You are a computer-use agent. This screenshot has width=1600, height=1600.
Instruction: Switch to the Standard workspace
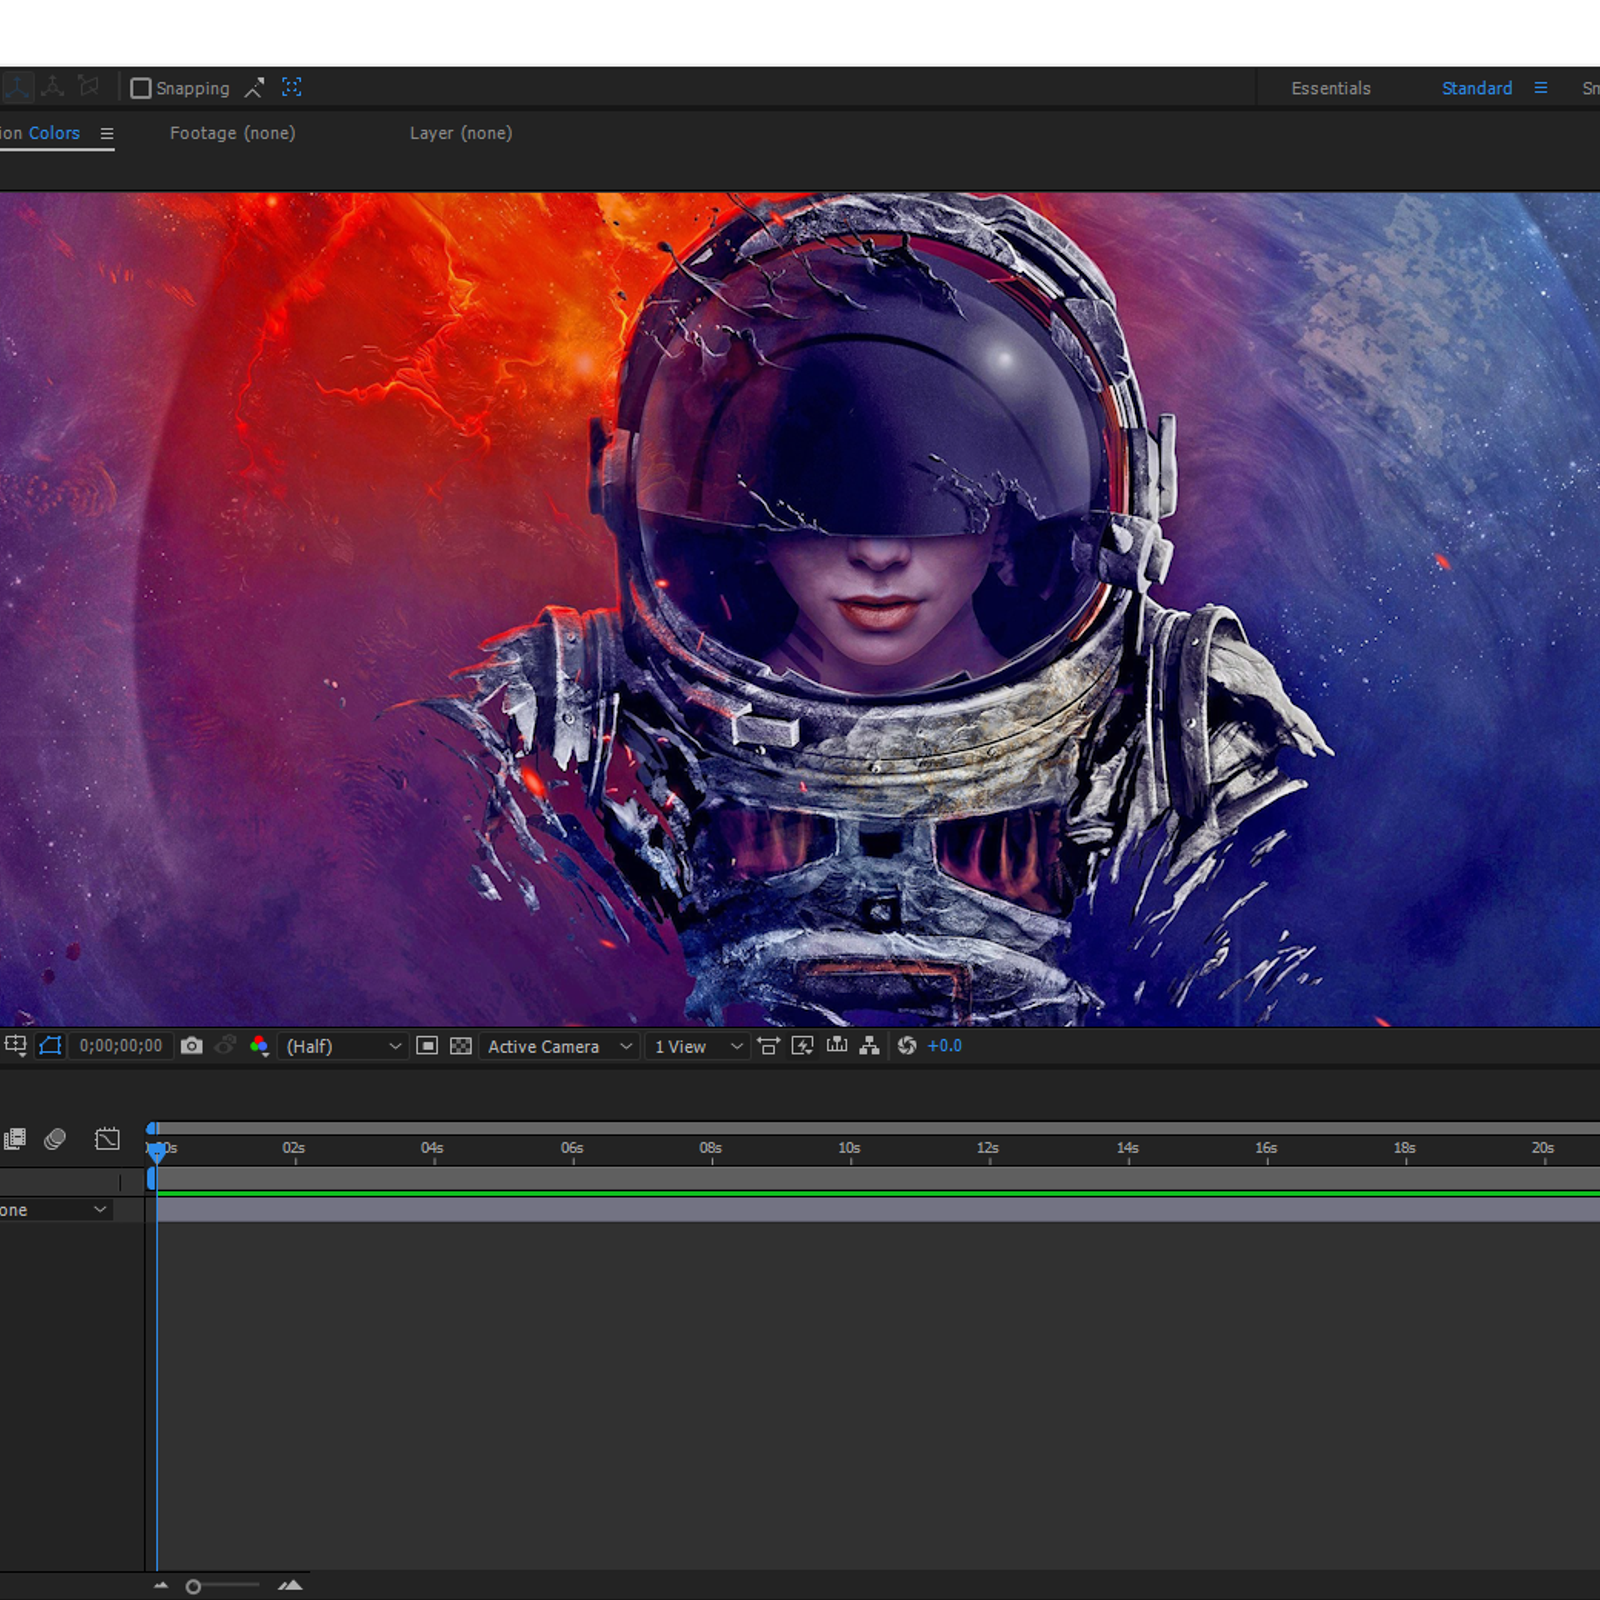click(x=1476, y=88)
